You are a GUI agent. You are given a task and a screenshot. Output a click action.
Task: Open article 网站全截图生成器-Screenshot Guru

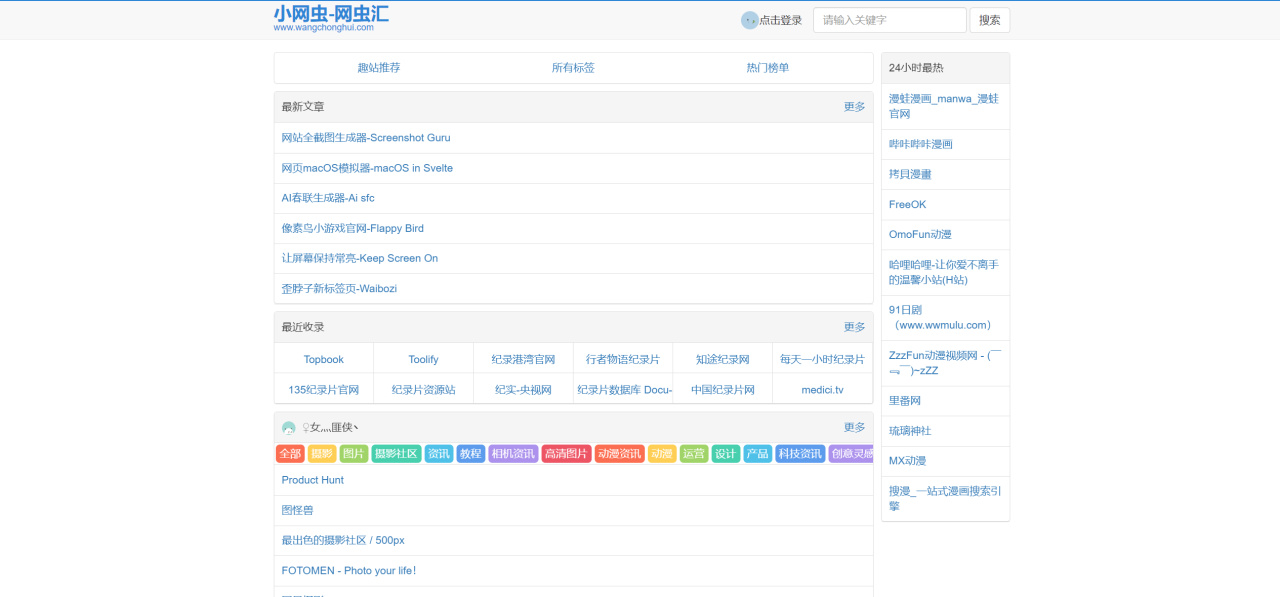point(366,138)
